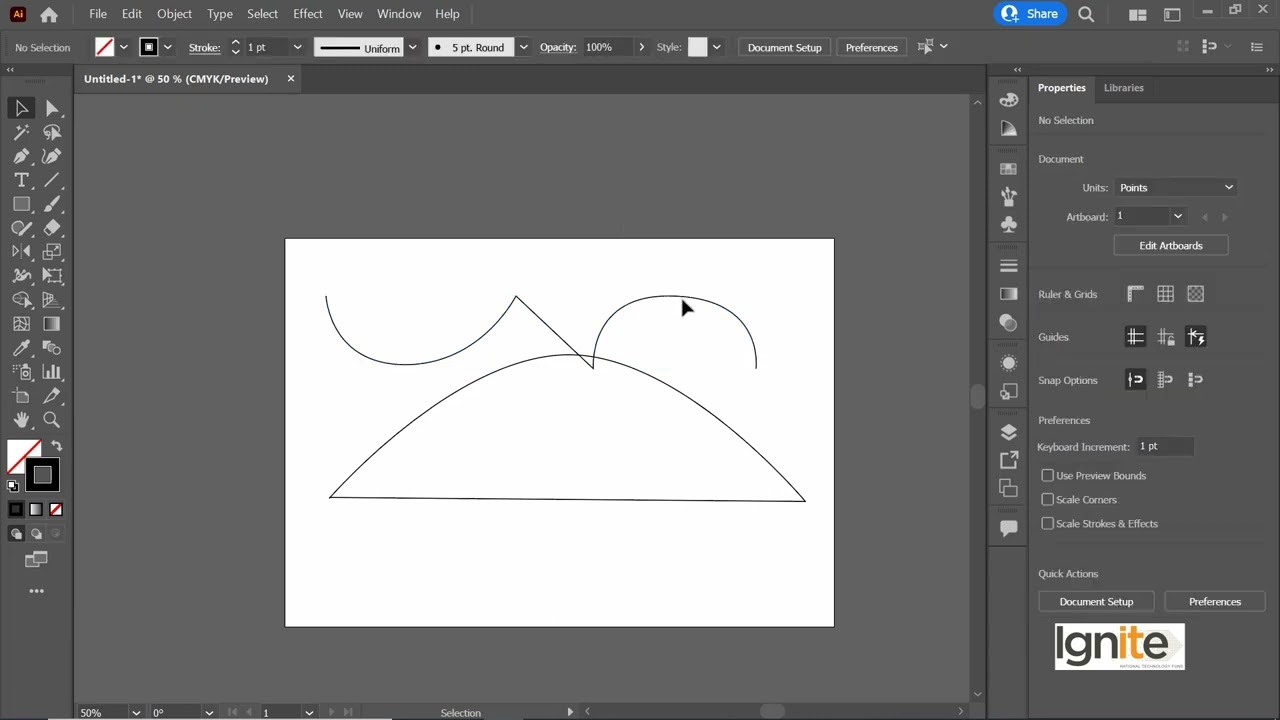Screen dimensions: 1280x720
Task: Click Document Setup in control bar
Action: coord(784,47)
